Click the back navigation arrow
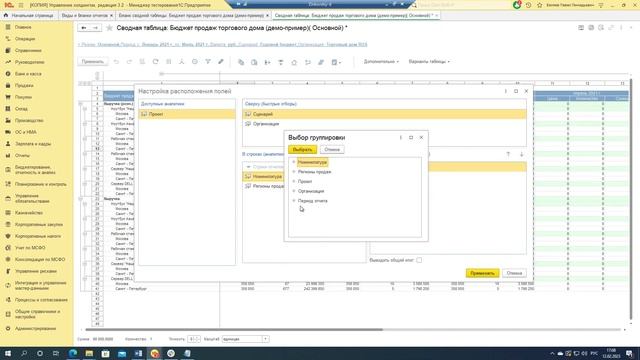The width and height of the screenshot is (640, 360). coord(84,28)
